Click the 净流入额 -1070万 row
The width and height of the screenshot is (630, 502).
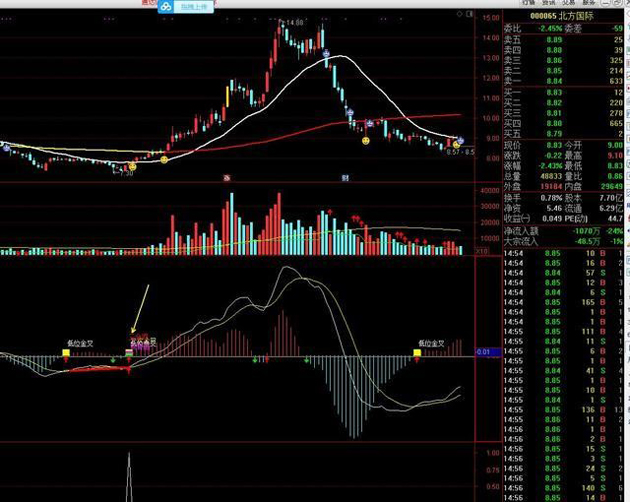[563, 231]
